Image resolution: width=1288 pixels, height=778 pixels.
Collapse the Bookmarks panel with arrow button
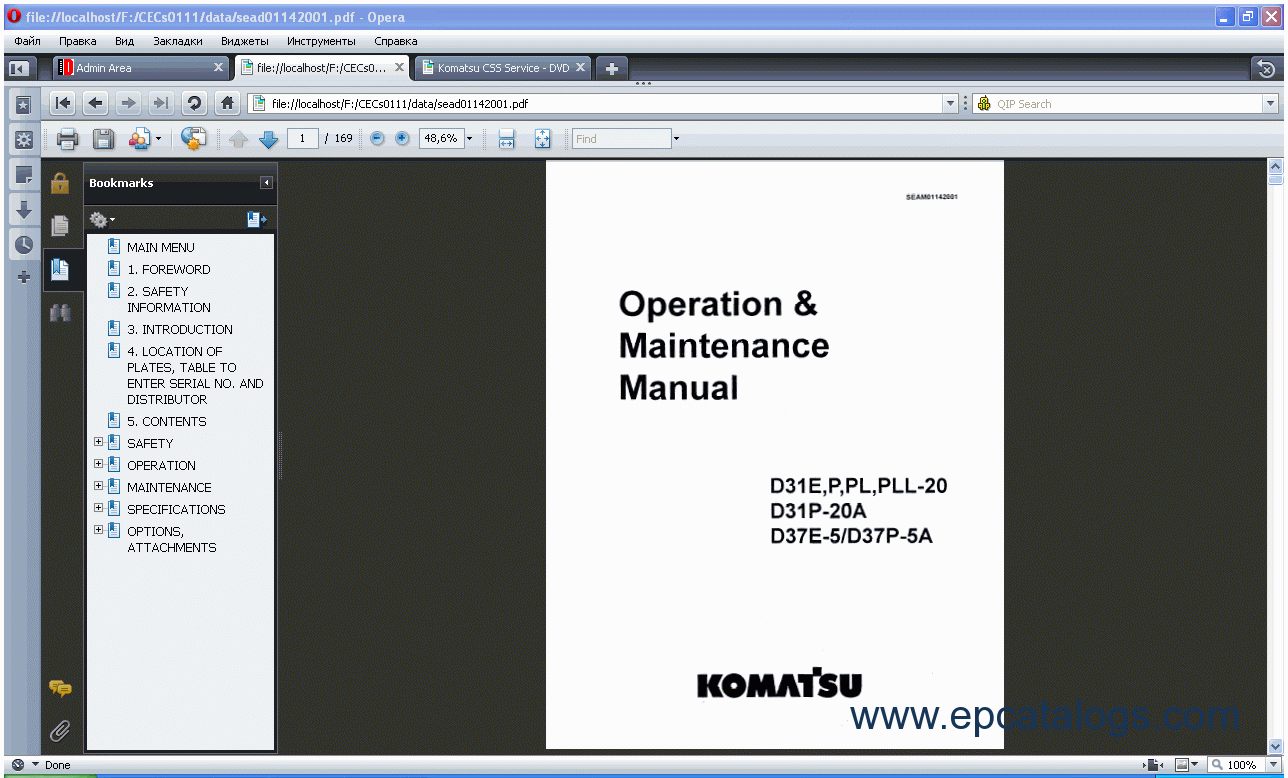click(266, 183)
